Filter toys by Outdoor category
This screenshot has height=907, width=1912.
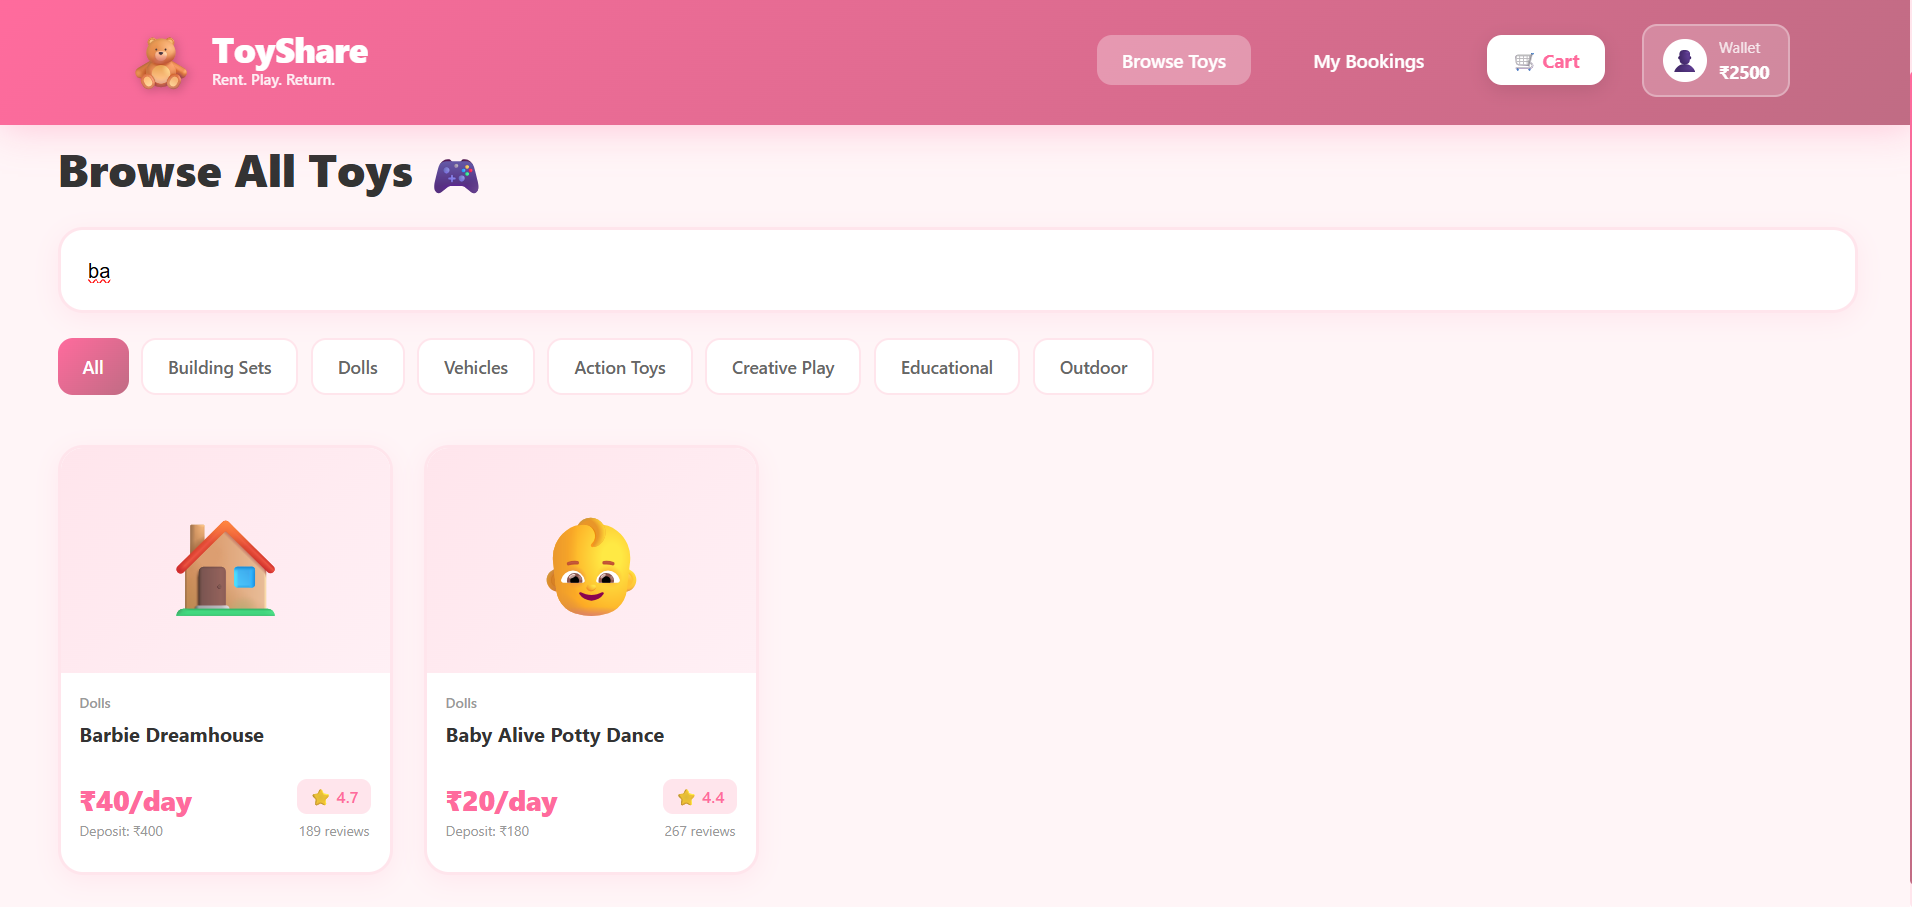click(x=1093, y=367)
